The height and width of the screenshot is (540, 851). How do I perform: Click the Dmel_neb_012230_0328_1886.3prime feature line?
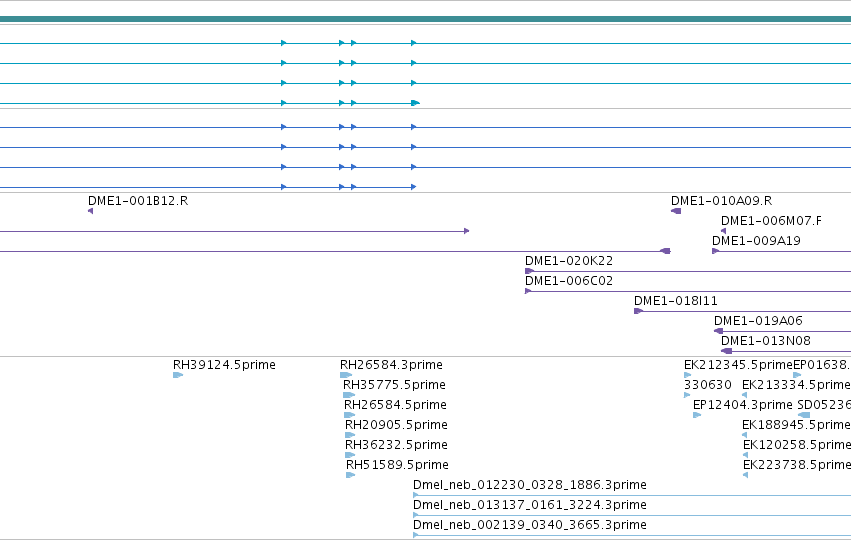pos(632,495)
